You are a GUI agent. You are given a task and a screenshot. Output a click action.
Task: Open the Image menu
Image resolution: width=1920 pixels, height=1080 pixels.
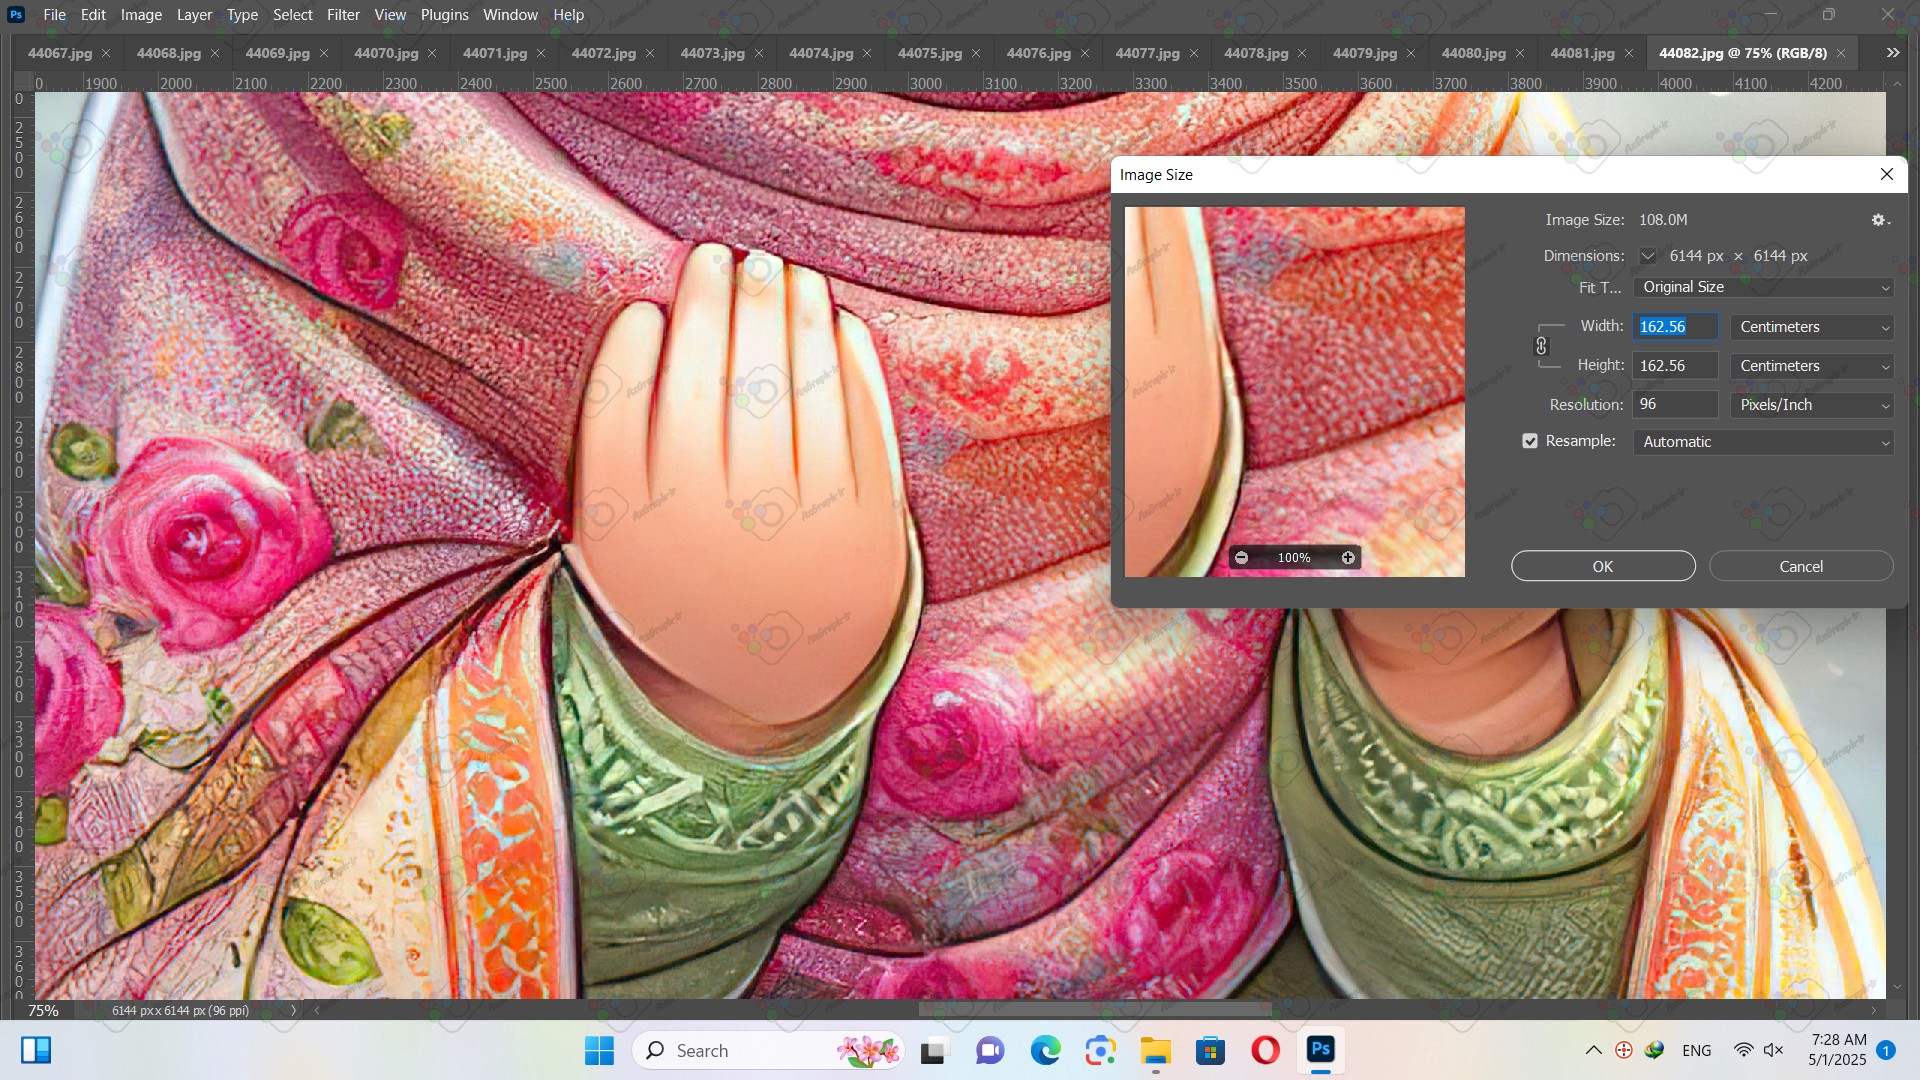[141, 15]
